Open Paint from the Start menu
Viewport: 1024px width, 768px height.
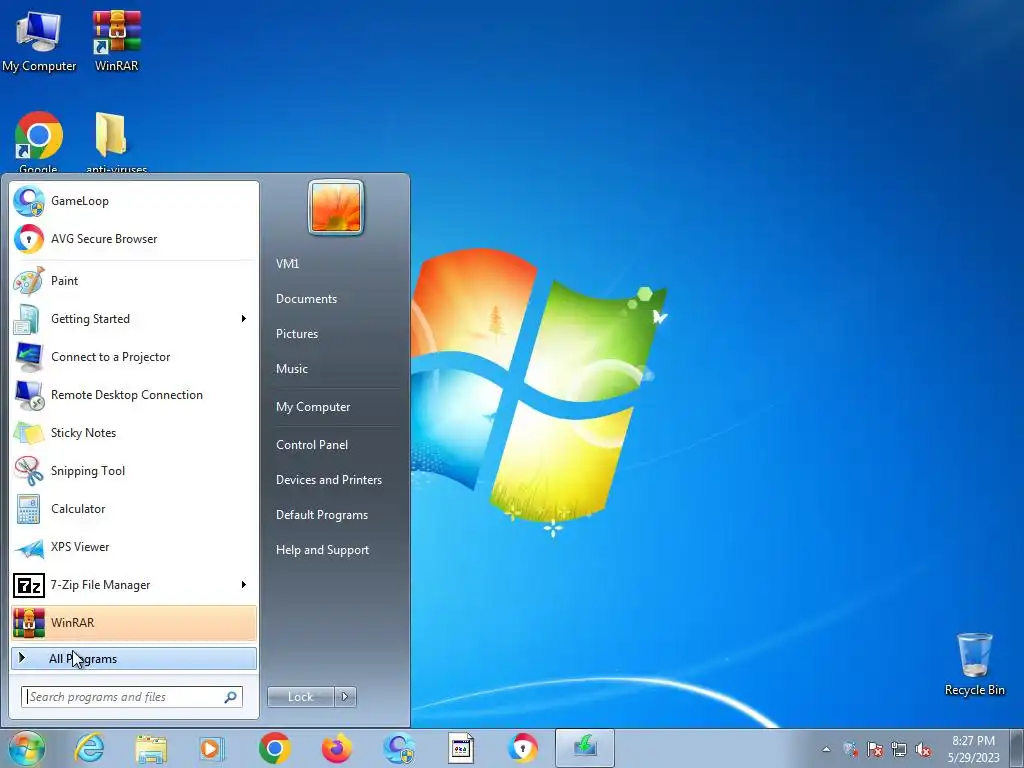point(134,281)
